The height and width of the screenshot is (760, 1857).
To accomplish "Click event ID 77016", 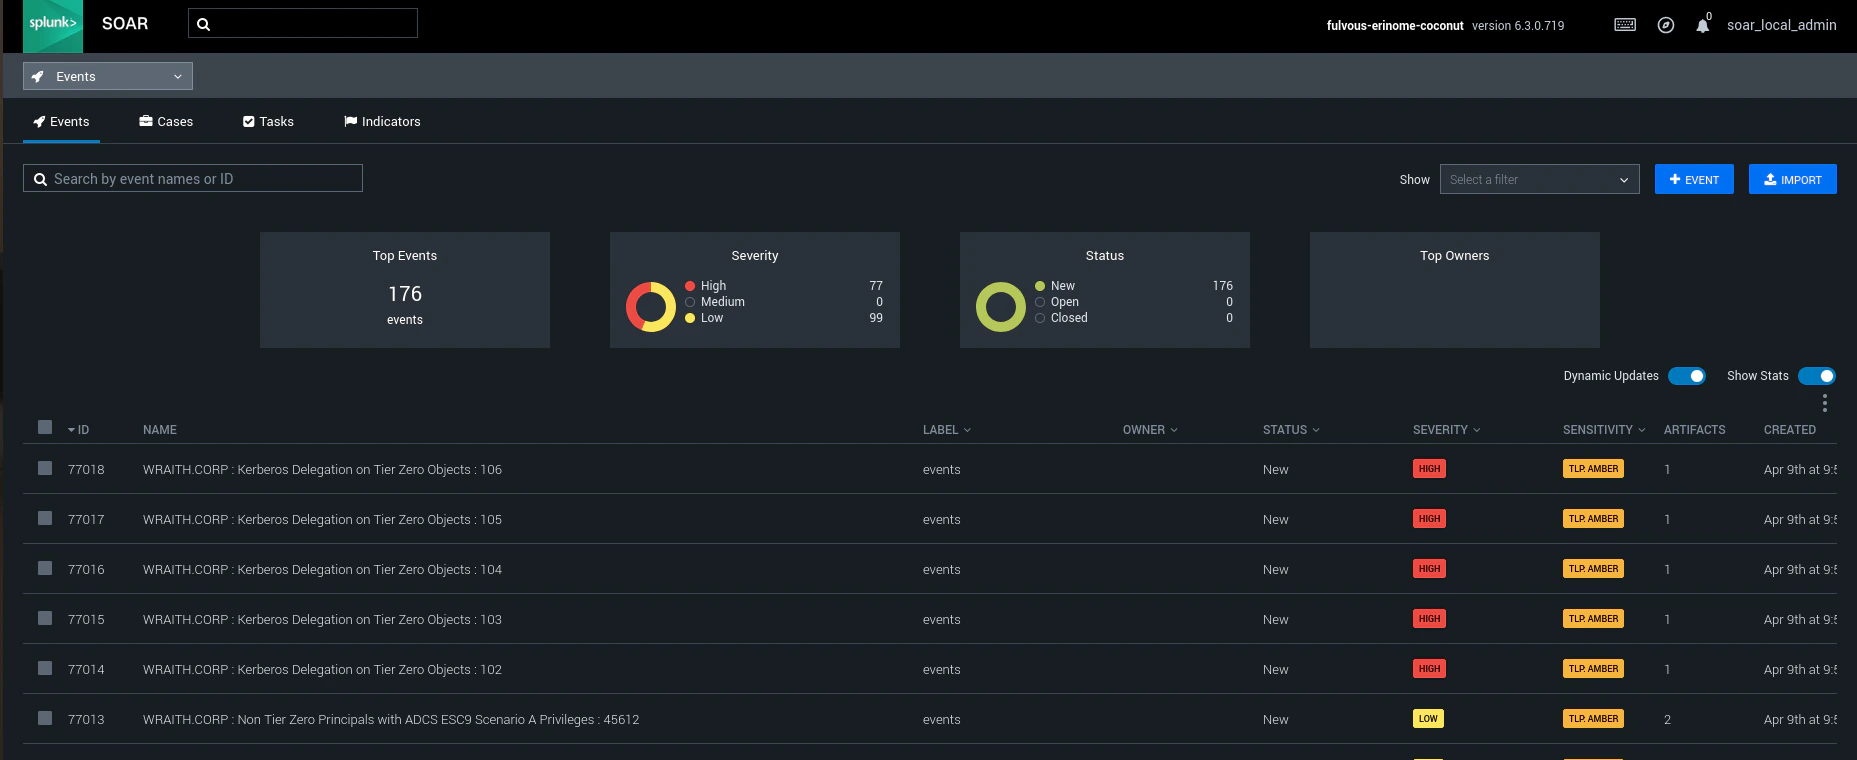I will click(86, 569).
